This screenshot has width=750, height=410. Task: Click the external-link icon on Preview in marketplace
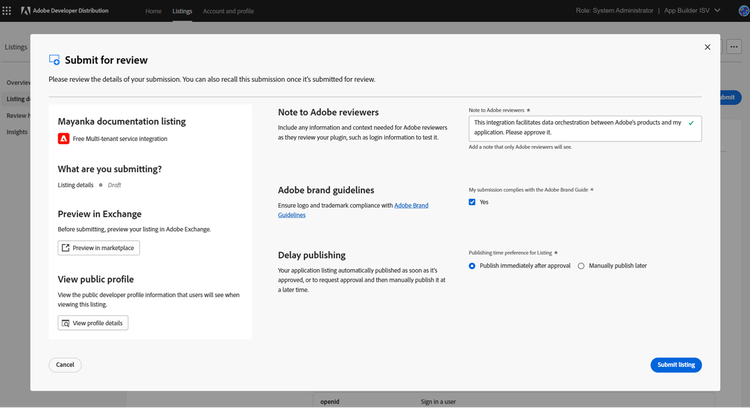tap(66, 248)
